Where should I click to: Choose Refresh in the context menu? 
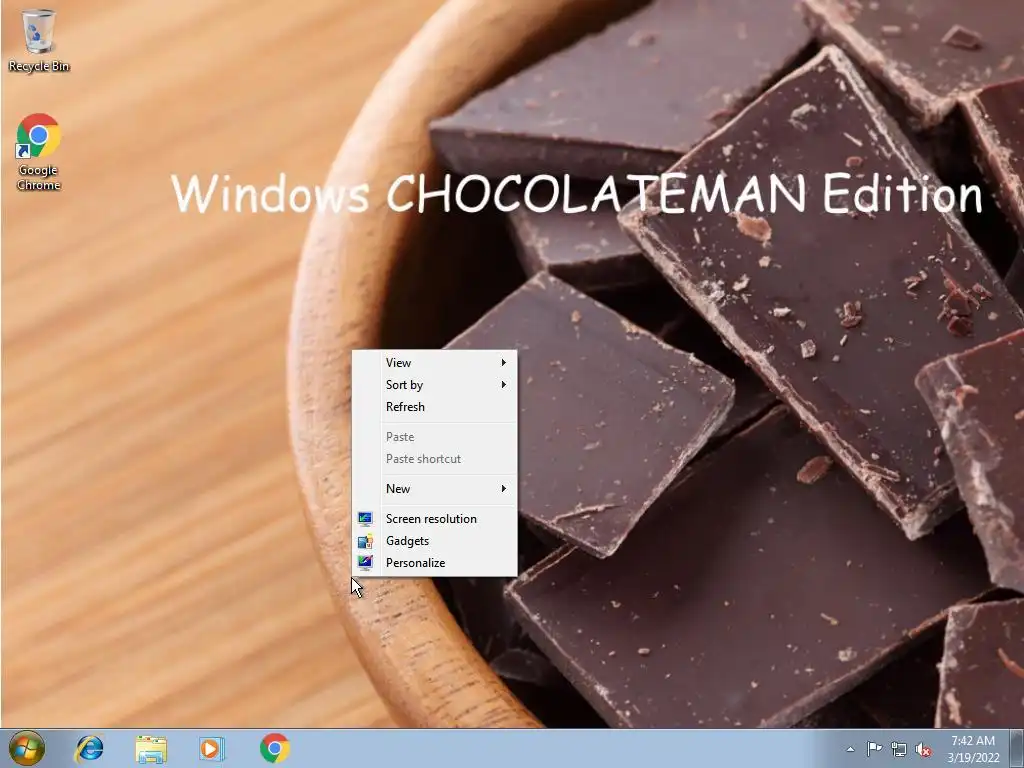[x=434, y=407]
